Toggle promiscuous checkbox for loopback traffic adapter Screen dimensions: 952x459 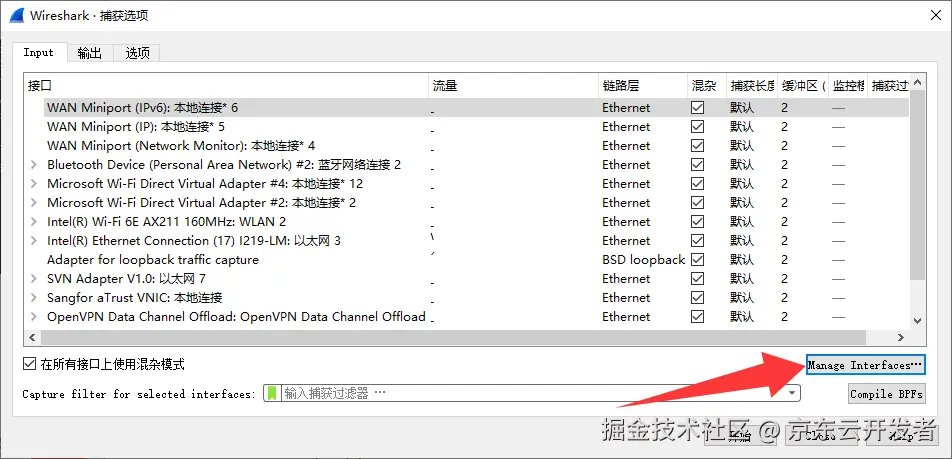pyautogui.click(x=698, y=259)
